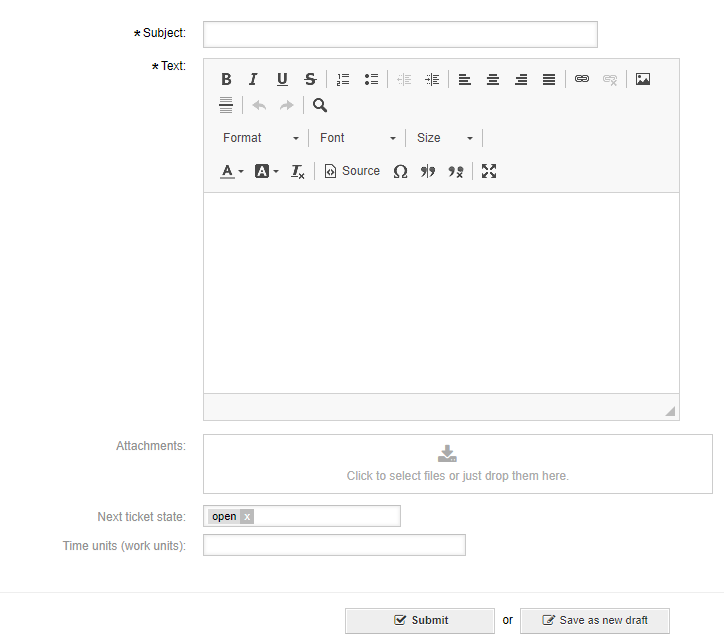Open the insert image dialog
The width and height of the screenshot is (724, 637).
click(643, 79)
